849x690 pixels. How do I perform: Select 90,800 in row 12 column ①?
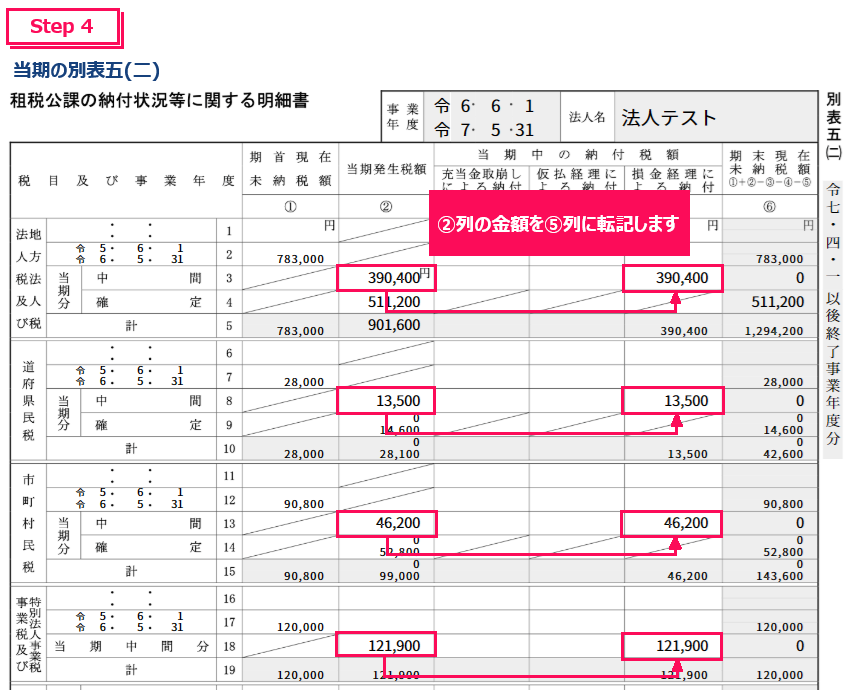point(304,504)
